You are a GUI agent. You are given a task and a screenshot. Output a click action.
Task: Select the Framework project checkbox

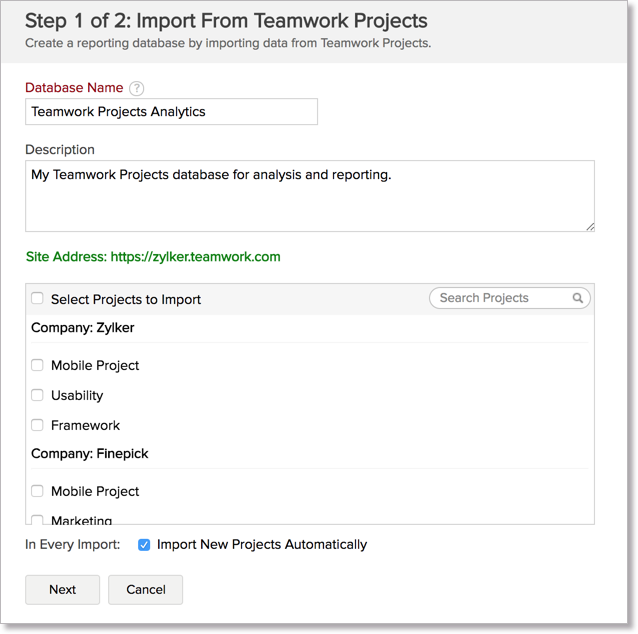coord(37,425)
